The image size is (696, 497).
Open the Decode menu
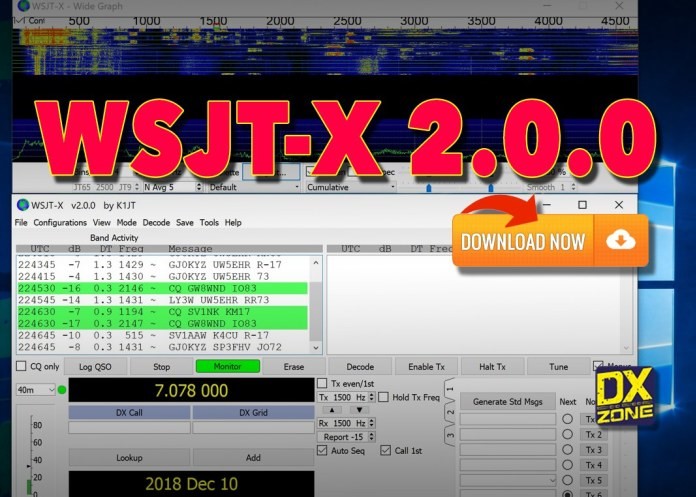[x=156, y=222]
